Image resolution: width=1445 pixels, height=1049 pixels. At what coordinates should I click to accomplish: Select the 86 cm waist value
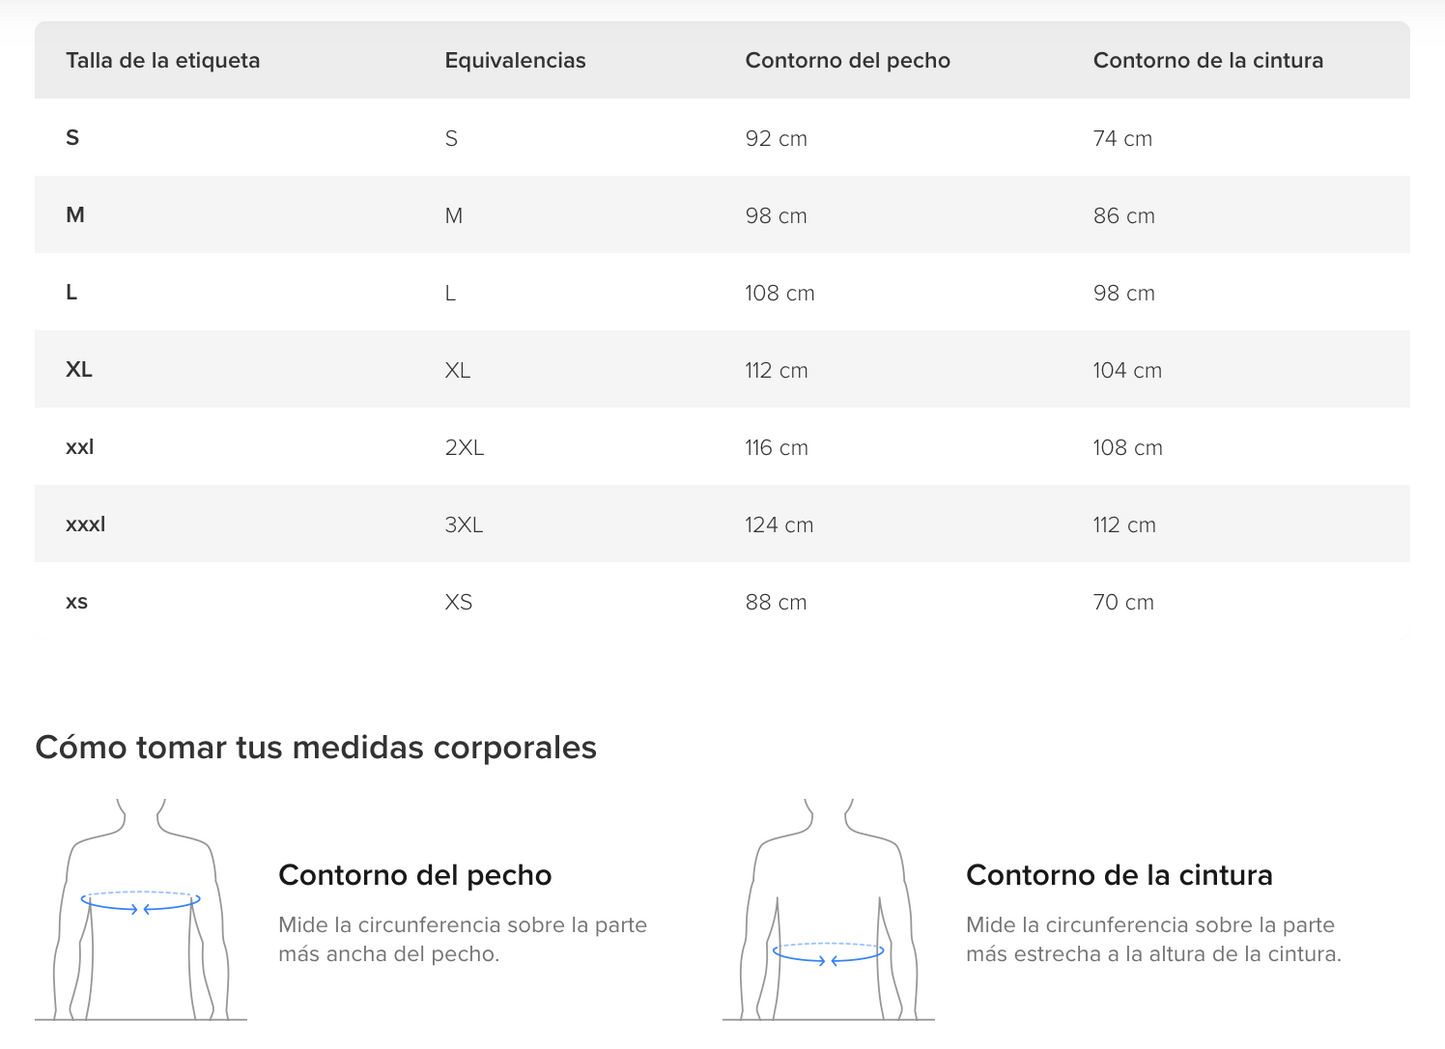click(1123, 216)
